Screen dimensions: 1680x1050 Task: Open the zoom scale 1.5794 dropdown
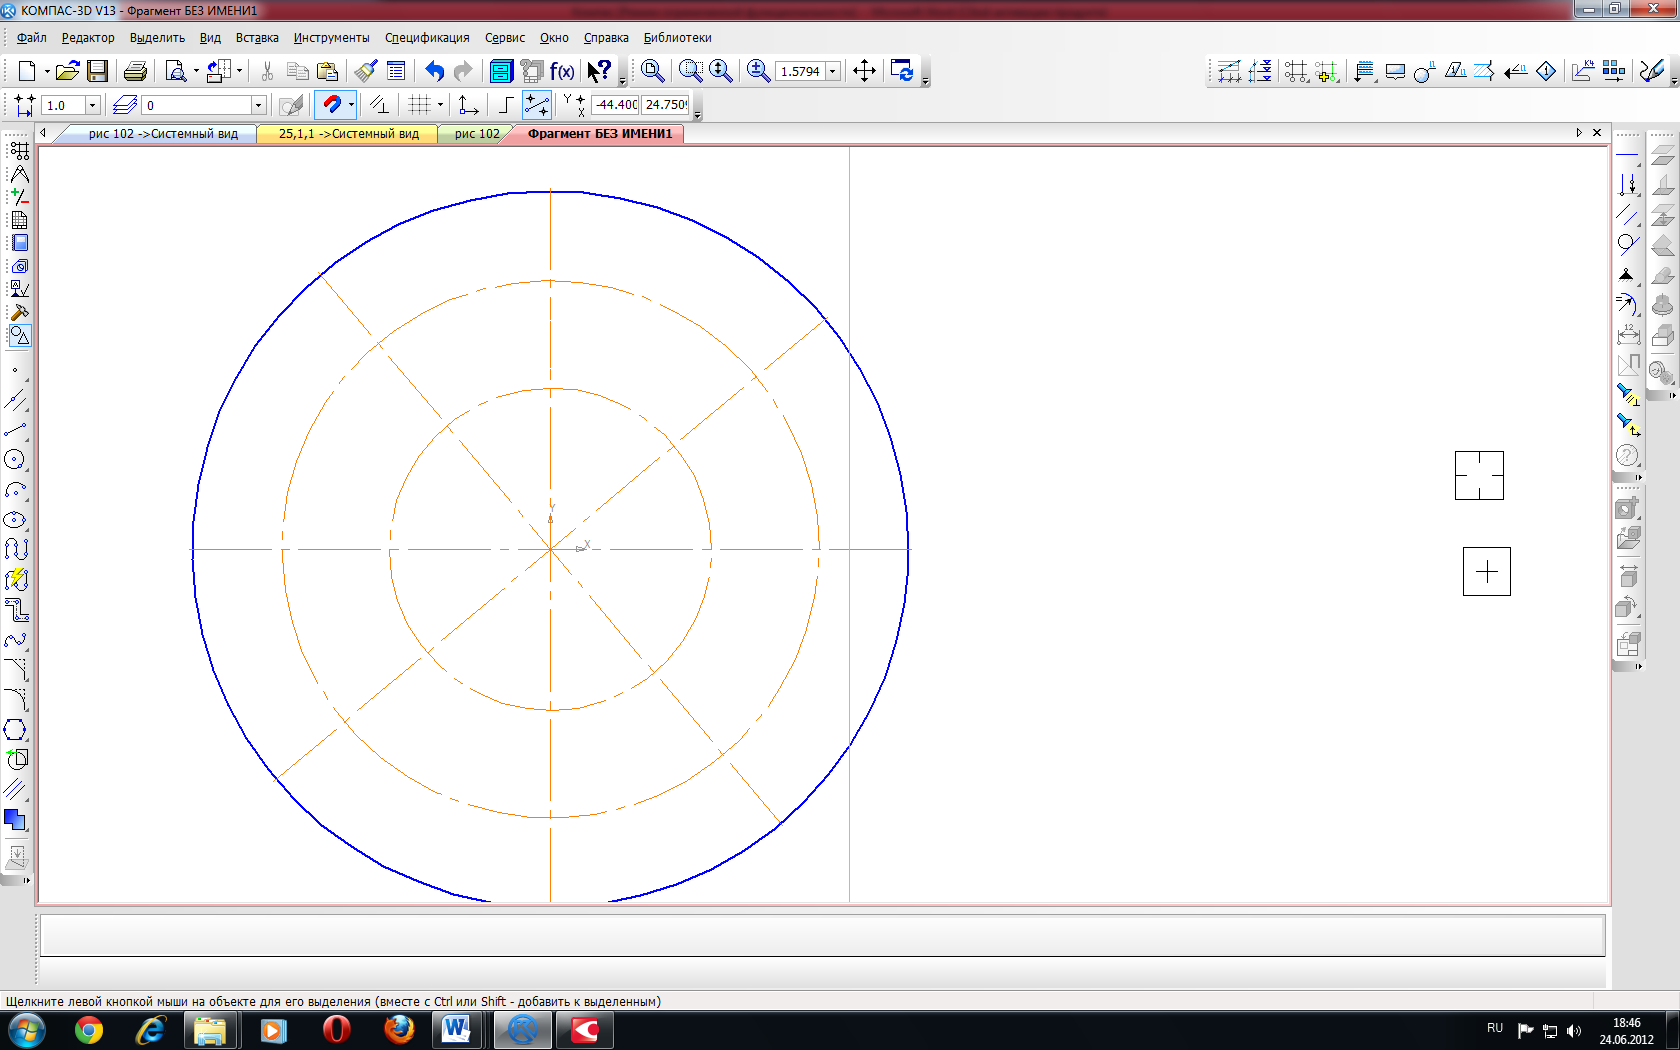(x=832, y=72)
